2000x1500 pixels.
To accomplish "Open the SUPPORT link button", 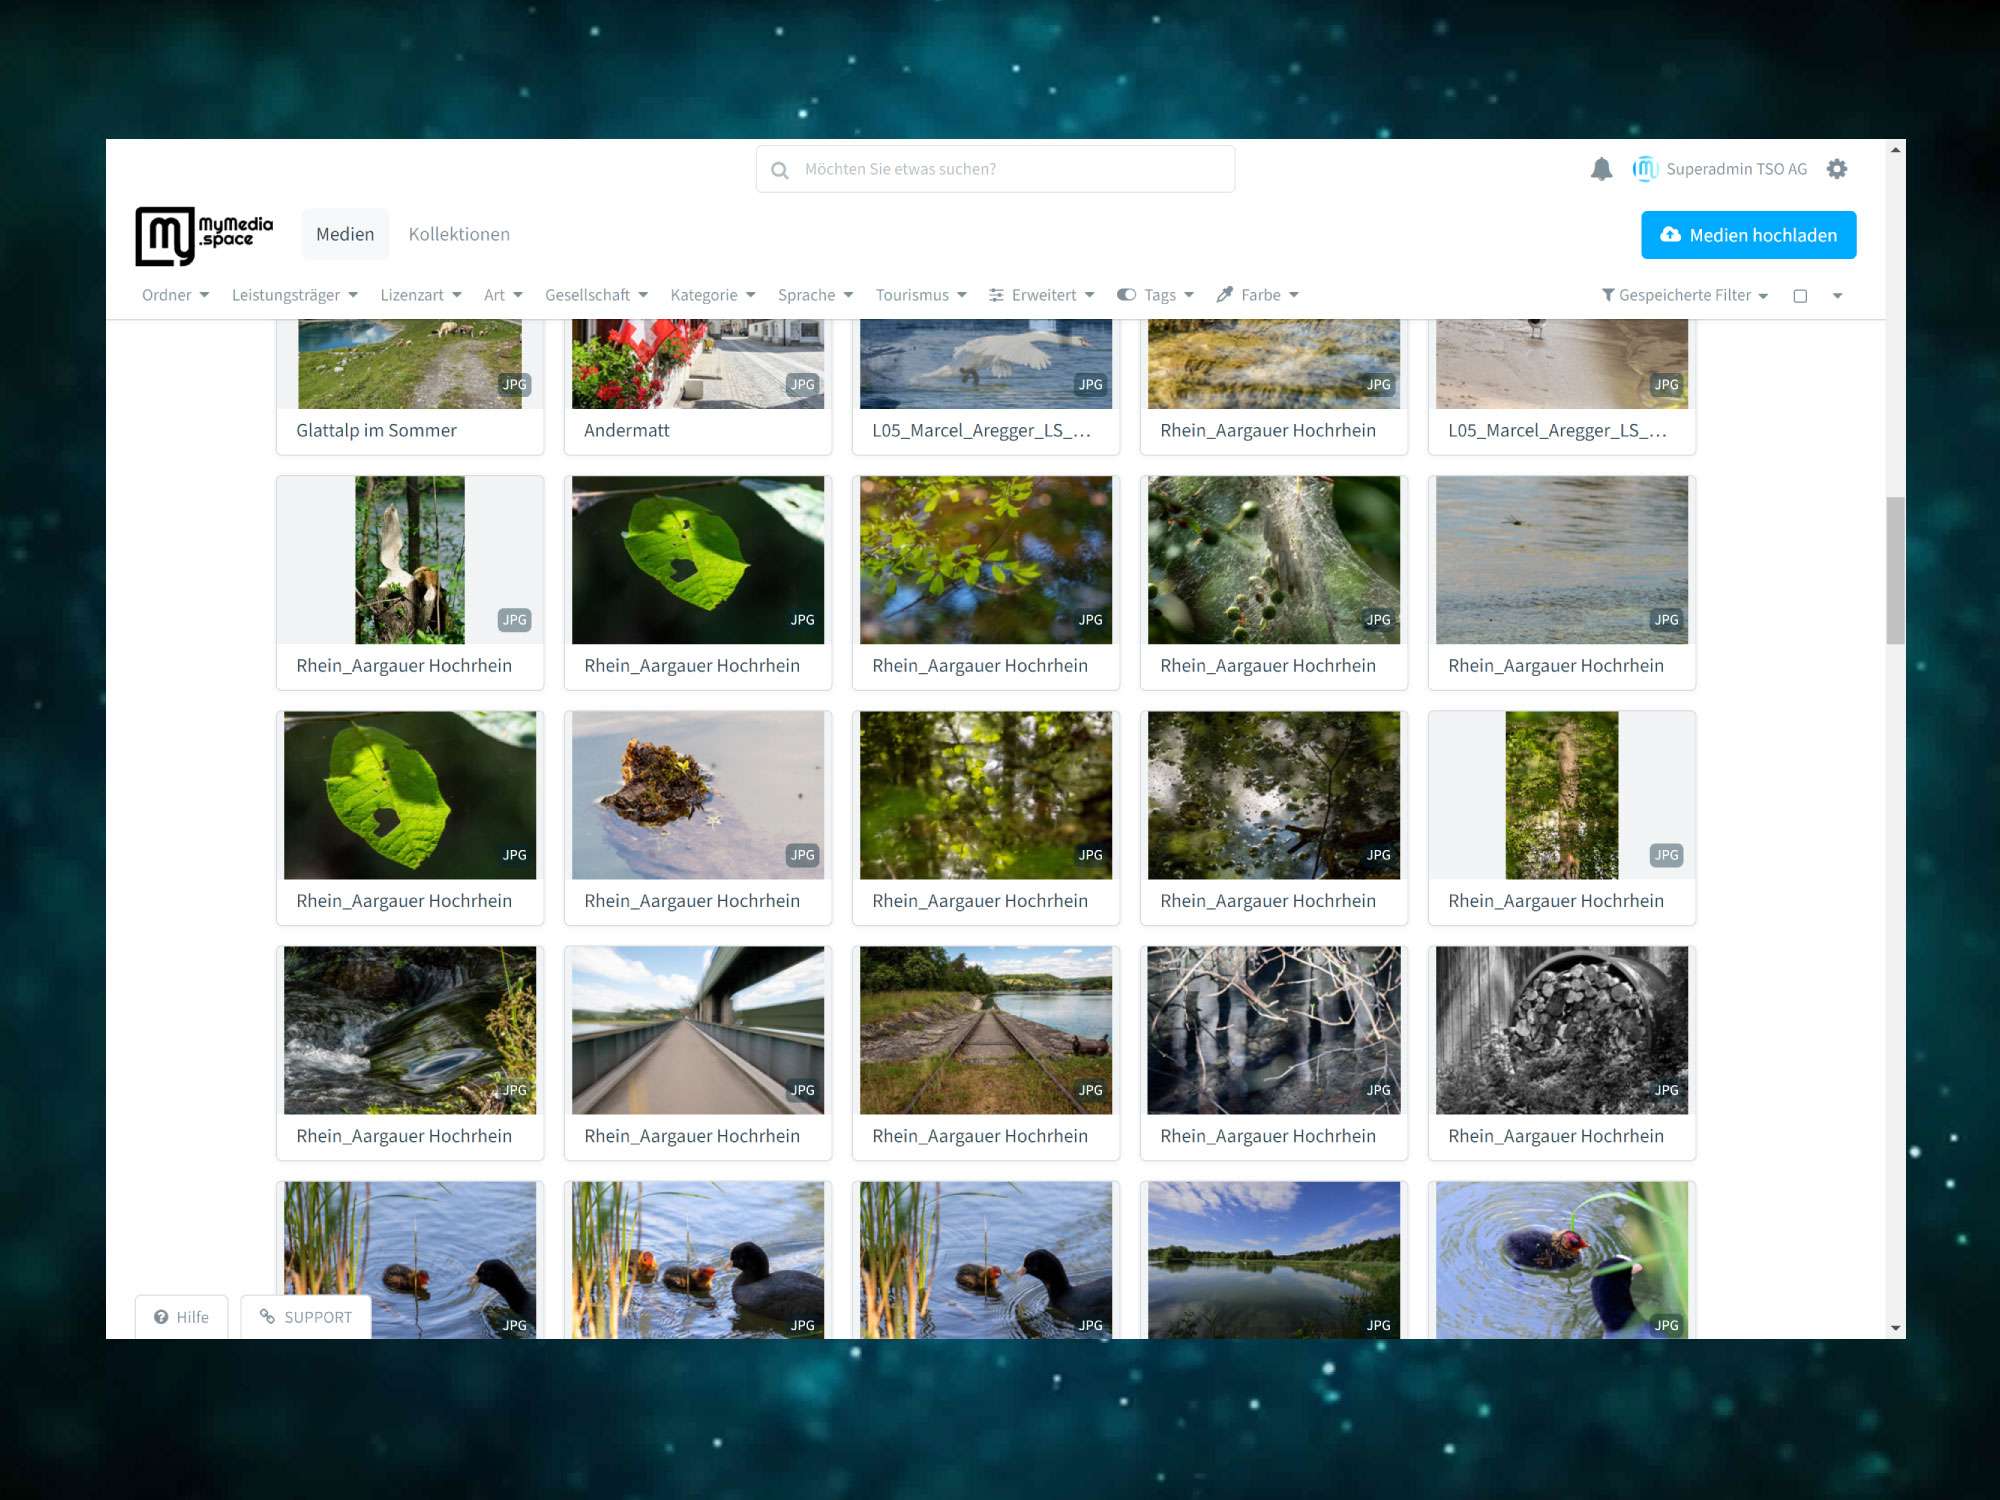I will click(306, 1317).
